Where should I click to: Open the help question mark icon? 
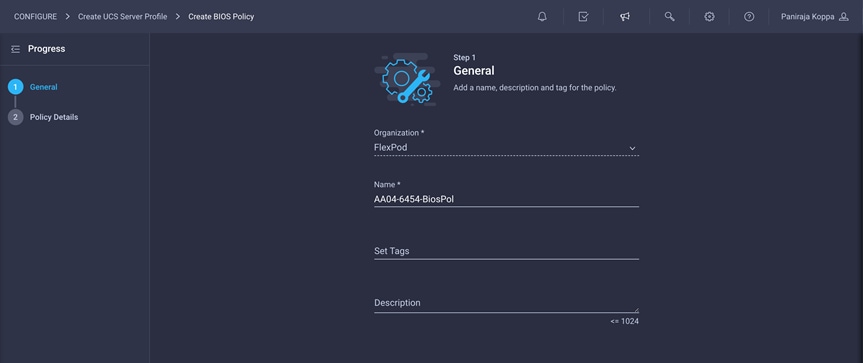(749, 16)
